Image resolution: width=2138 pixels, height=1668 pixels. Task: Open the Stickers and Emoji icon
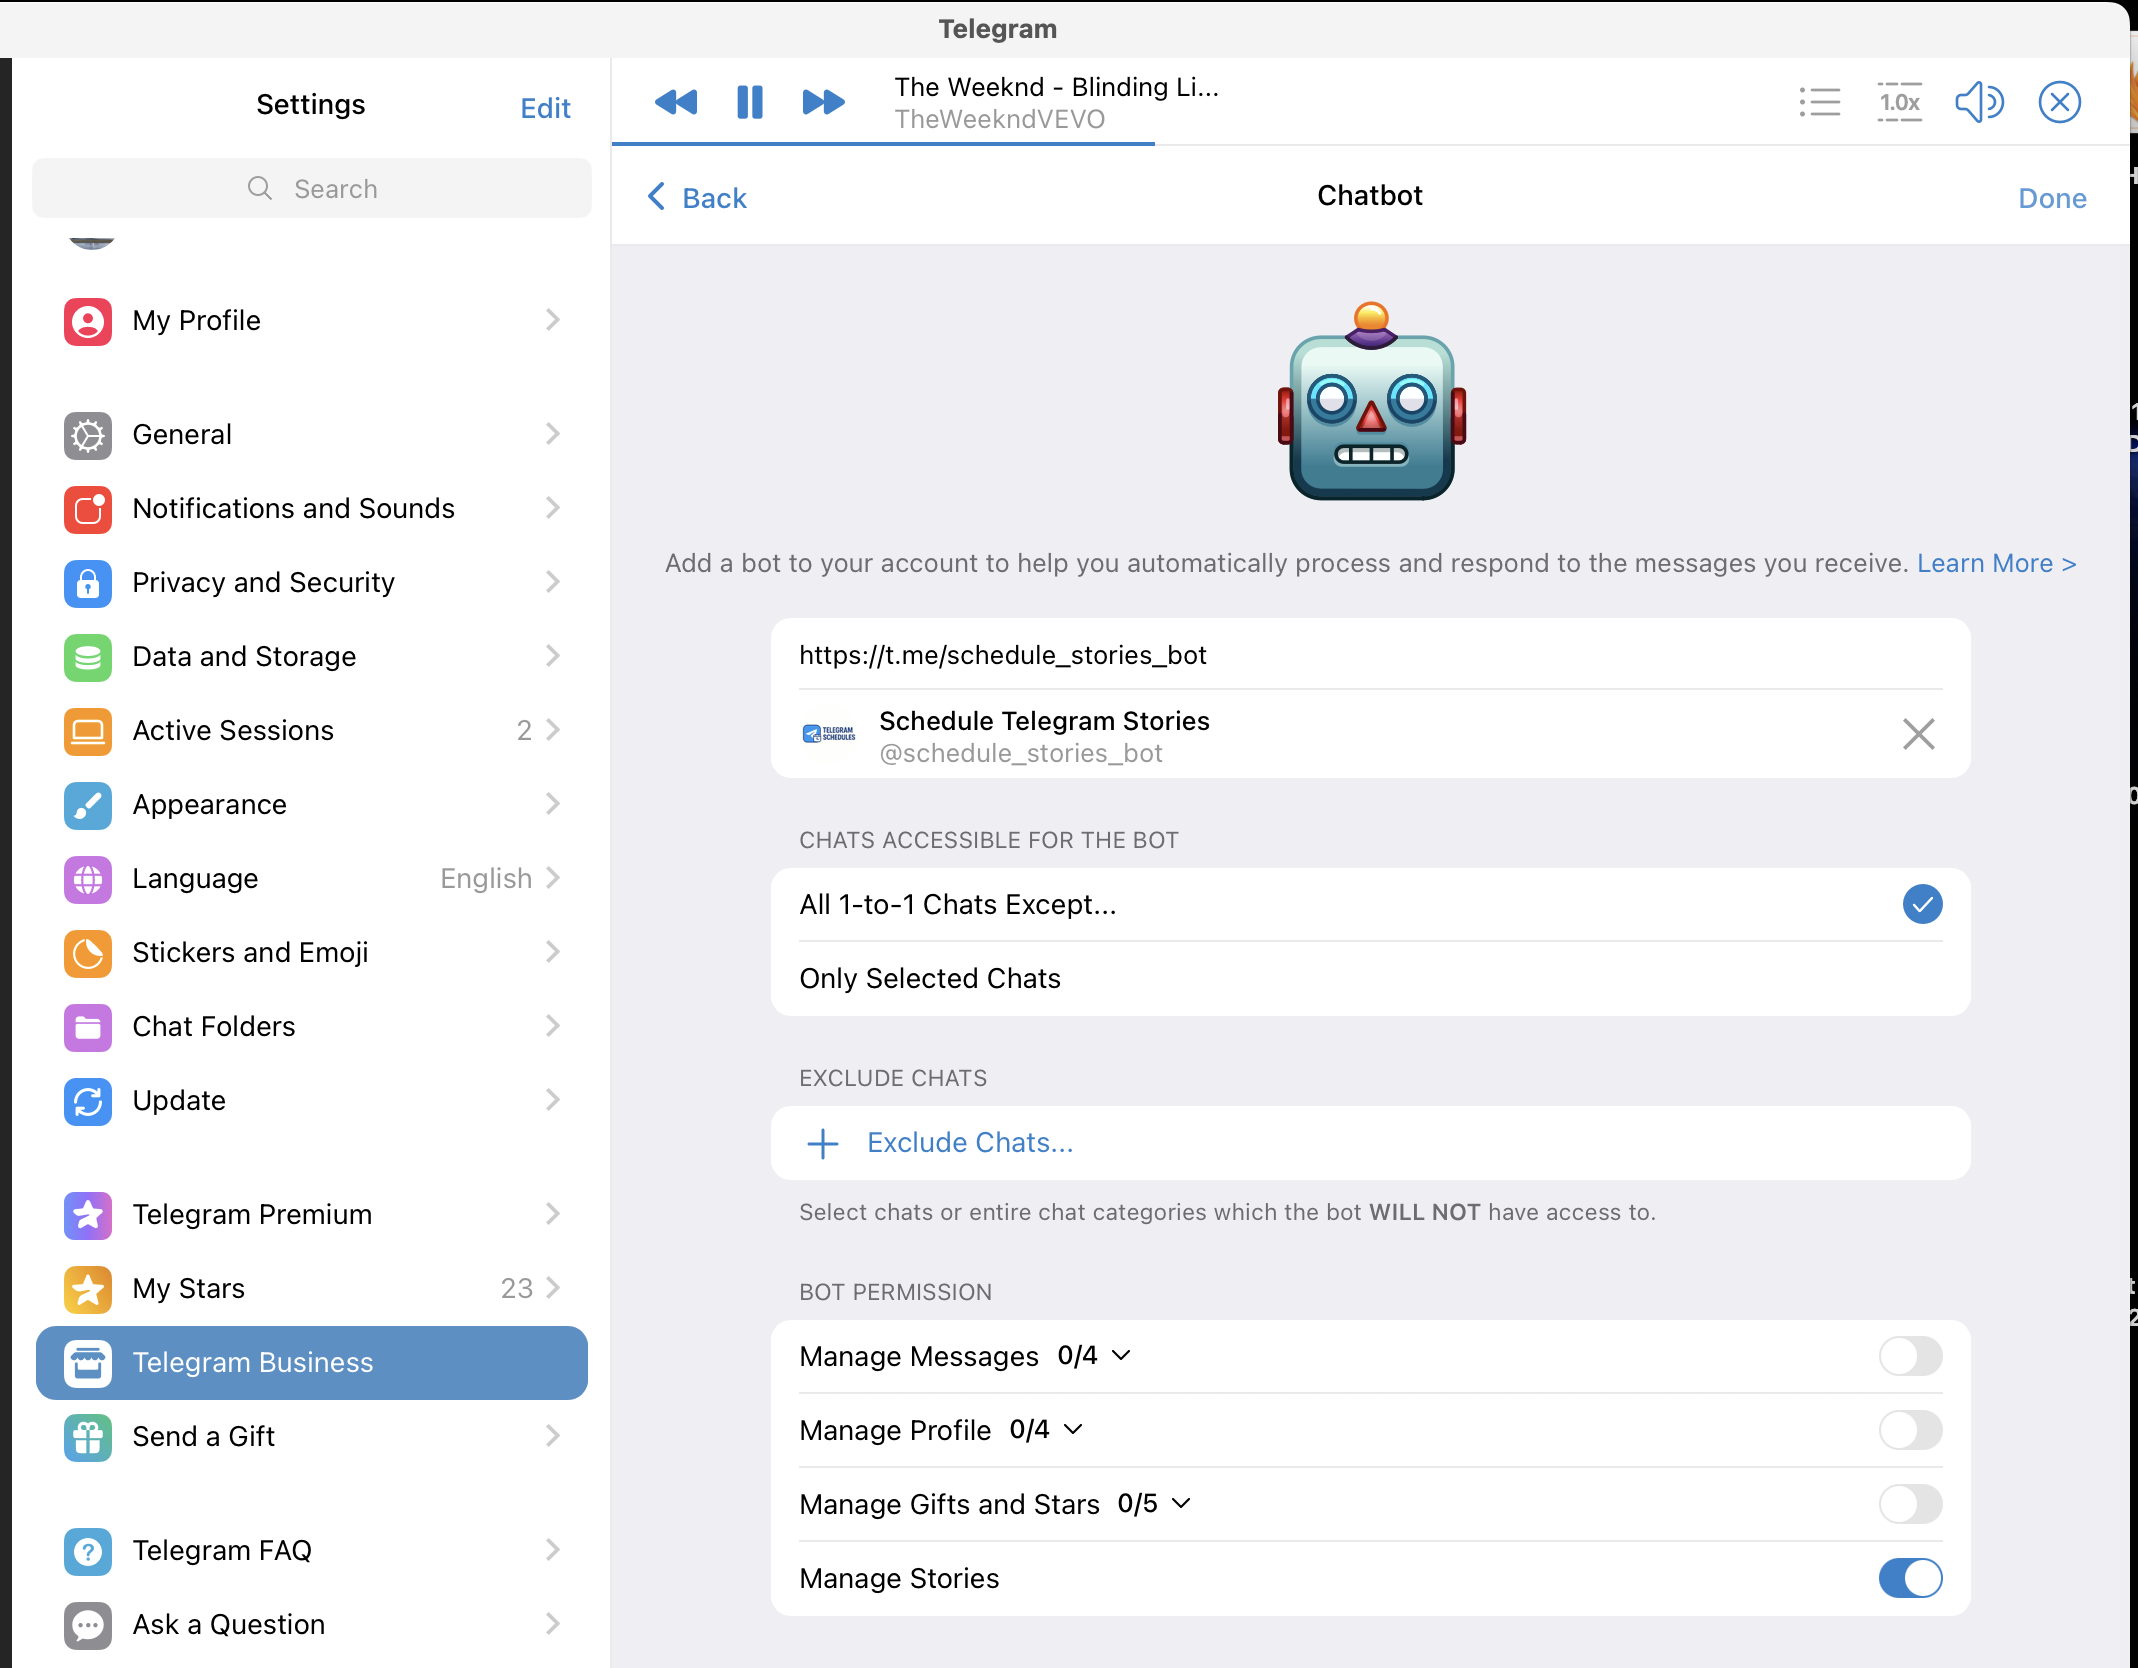pos(88,953)
